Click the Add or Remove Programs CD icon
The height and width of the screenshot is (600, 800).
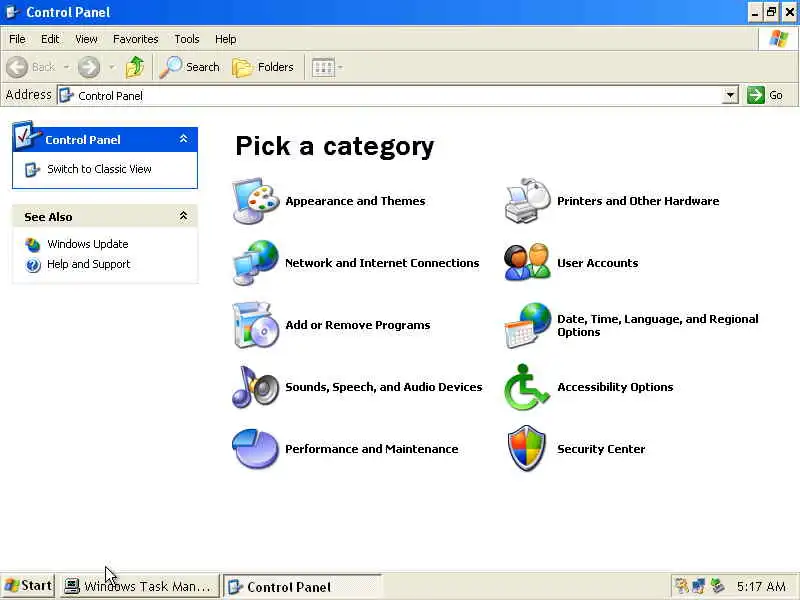256,325
